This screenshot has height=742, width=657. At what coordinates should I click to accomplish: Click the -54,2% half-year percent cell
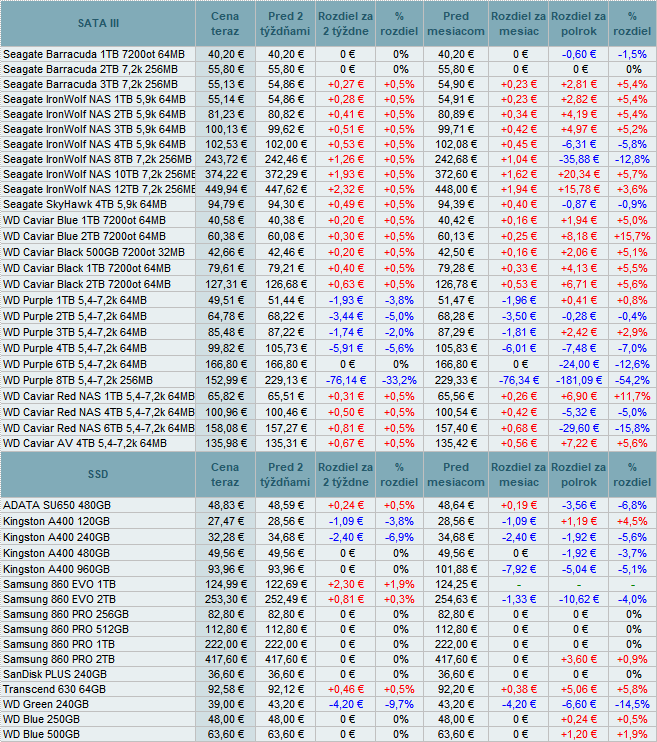(x=632, y=380)
